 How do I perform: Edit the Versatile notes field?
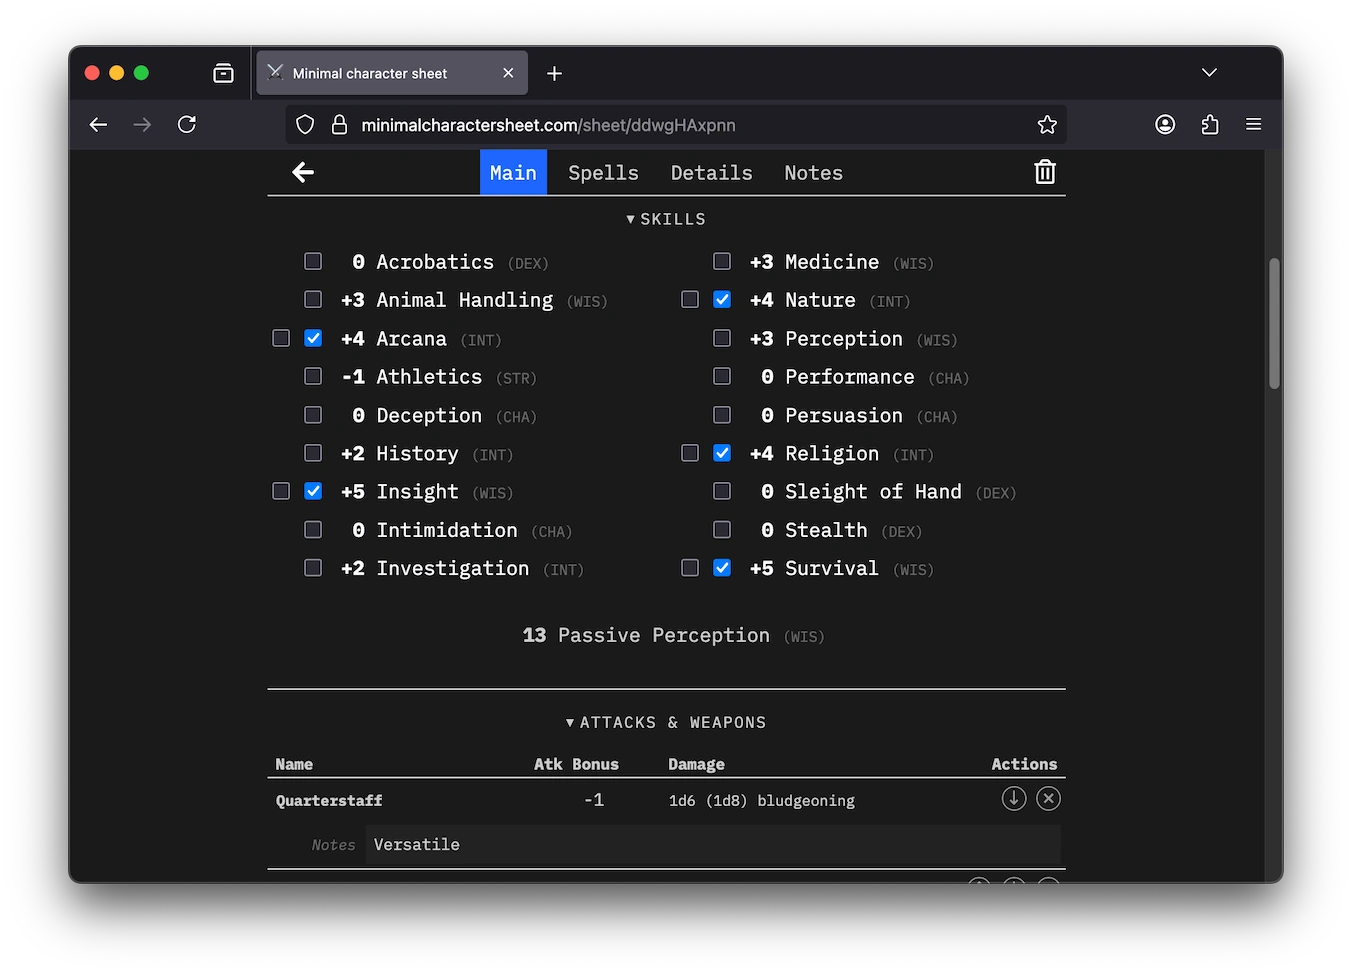[x=711, y=845]
